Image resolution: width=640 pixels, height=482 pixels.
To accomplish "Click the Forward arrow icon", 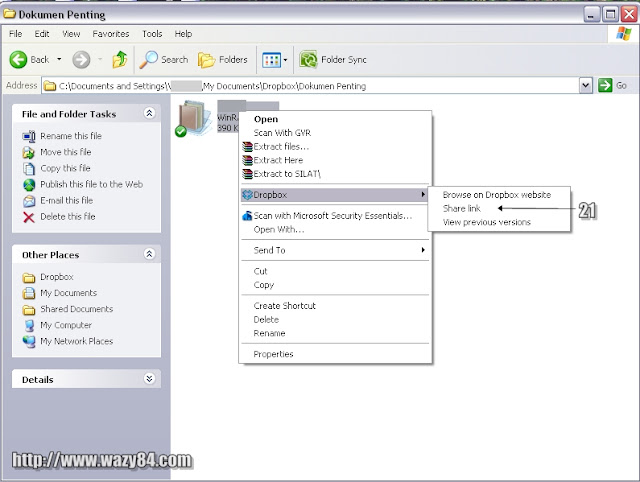I will coord(81,60).
